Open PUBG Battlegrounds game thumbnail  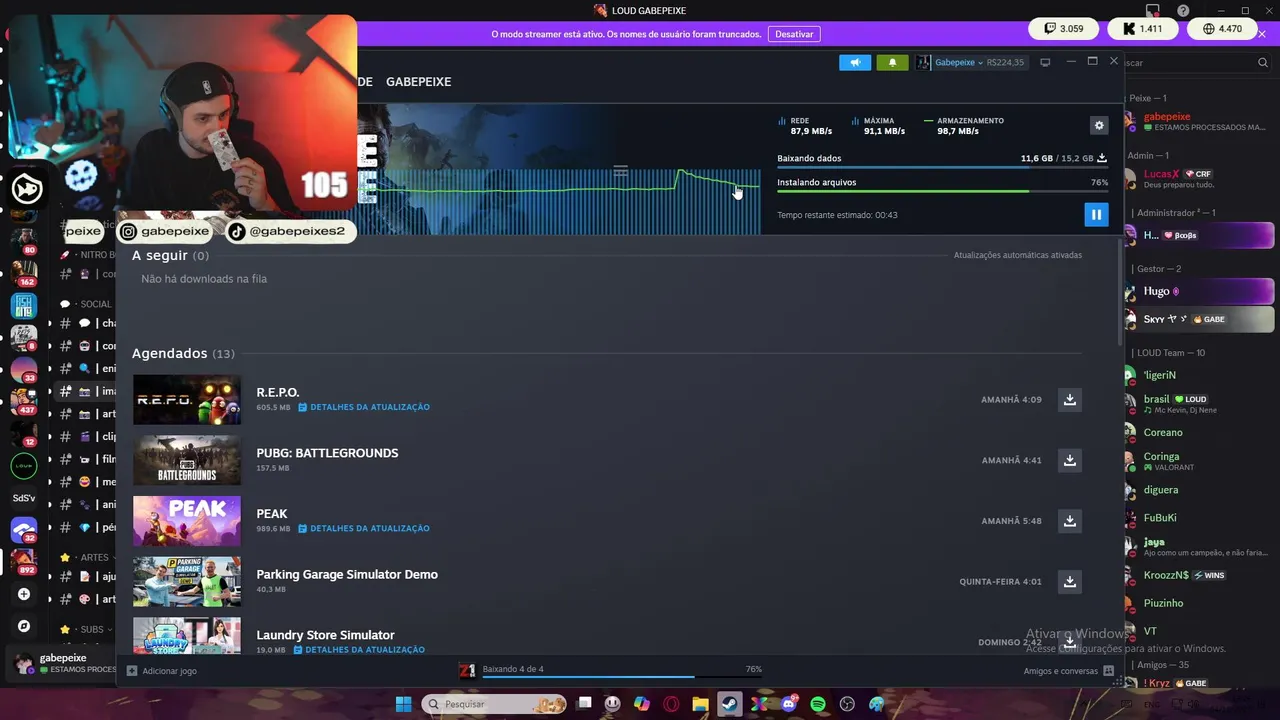[187, 460]
